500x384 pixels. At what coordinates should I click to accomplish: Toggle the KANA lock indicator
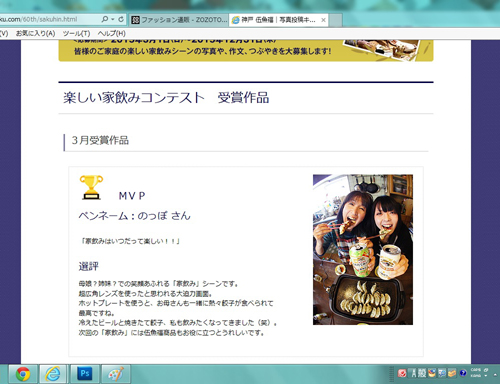[x=476, y=376]
